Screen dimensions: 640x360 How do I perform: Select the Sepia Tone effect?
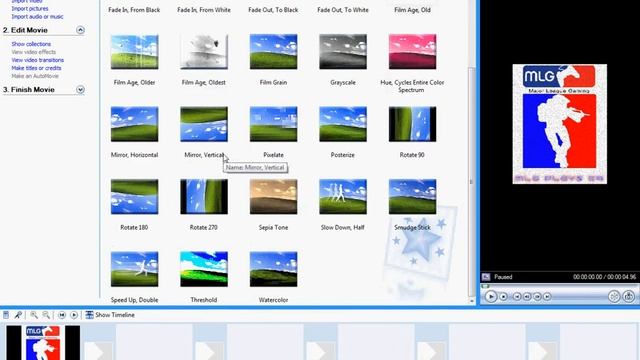[x=273, y=197]
